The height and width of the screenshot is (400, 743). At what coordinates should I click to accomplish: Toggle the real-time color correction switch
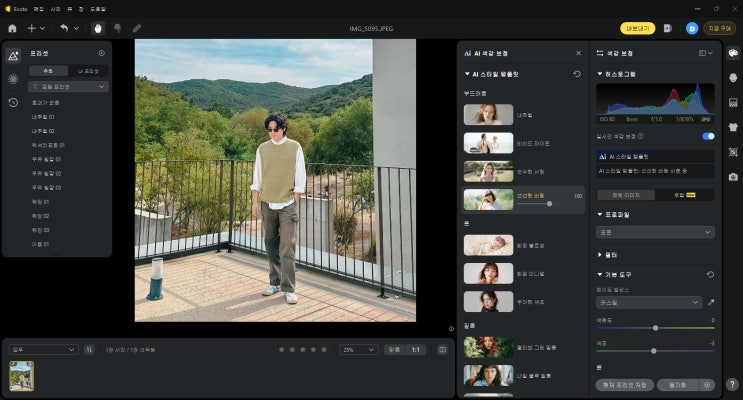pyautogui.click(x=708, y=136)
